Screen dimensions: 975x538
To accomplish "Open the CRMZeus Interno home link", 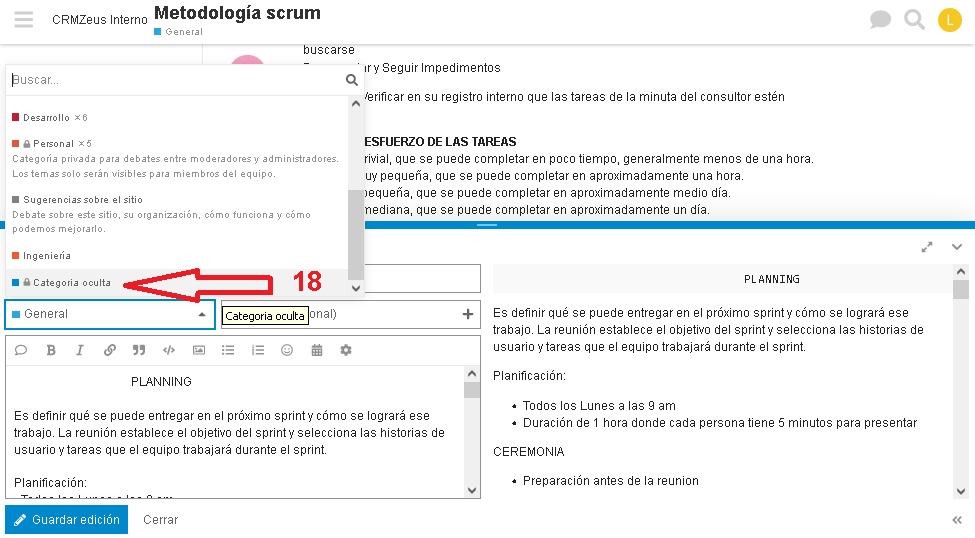I will [x=99, y=20].
